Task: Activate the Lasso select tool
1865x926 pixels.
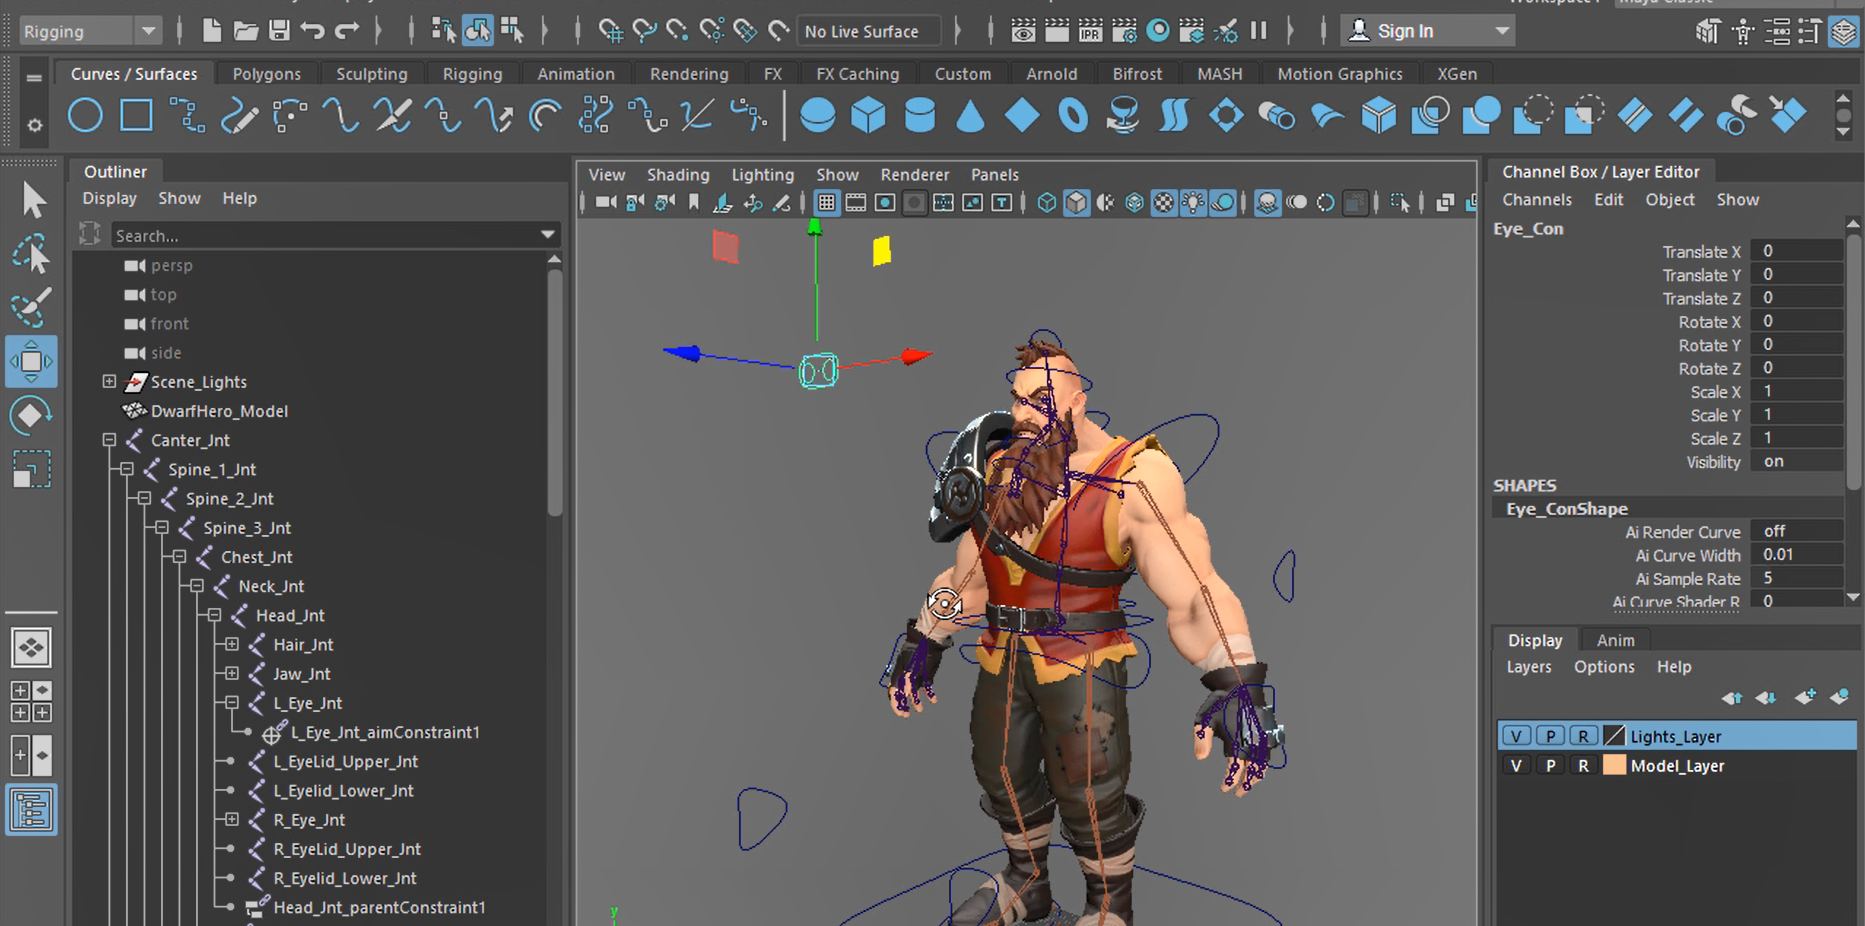Action: coord(32,254)
